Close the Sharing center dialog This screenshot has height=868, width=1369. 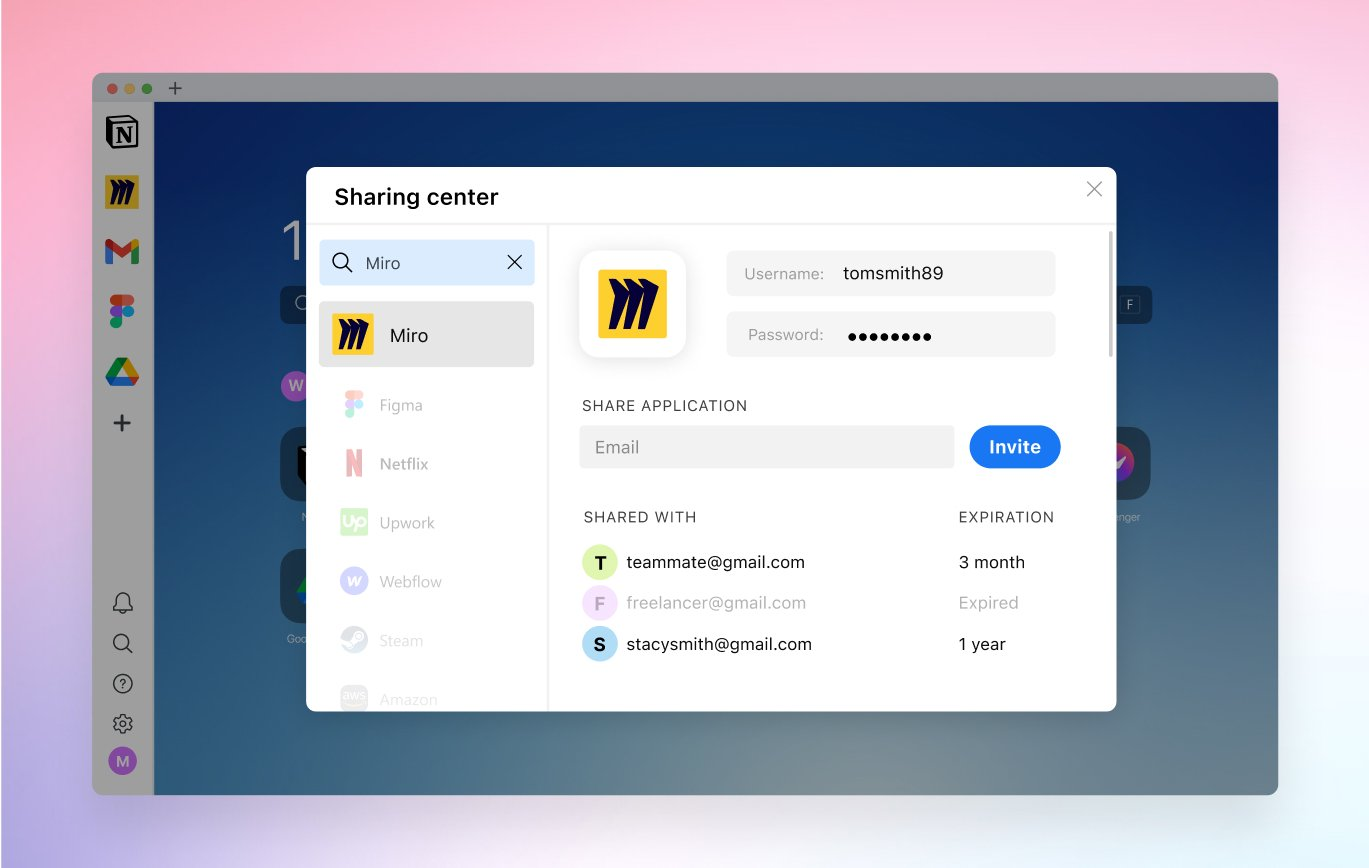[x=1094, y=189]
